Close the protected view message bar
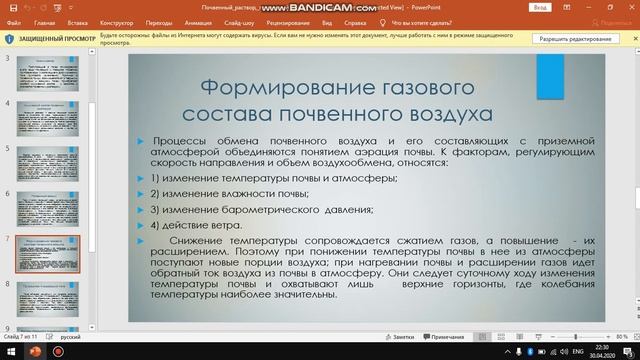 [x=636, y=38]
